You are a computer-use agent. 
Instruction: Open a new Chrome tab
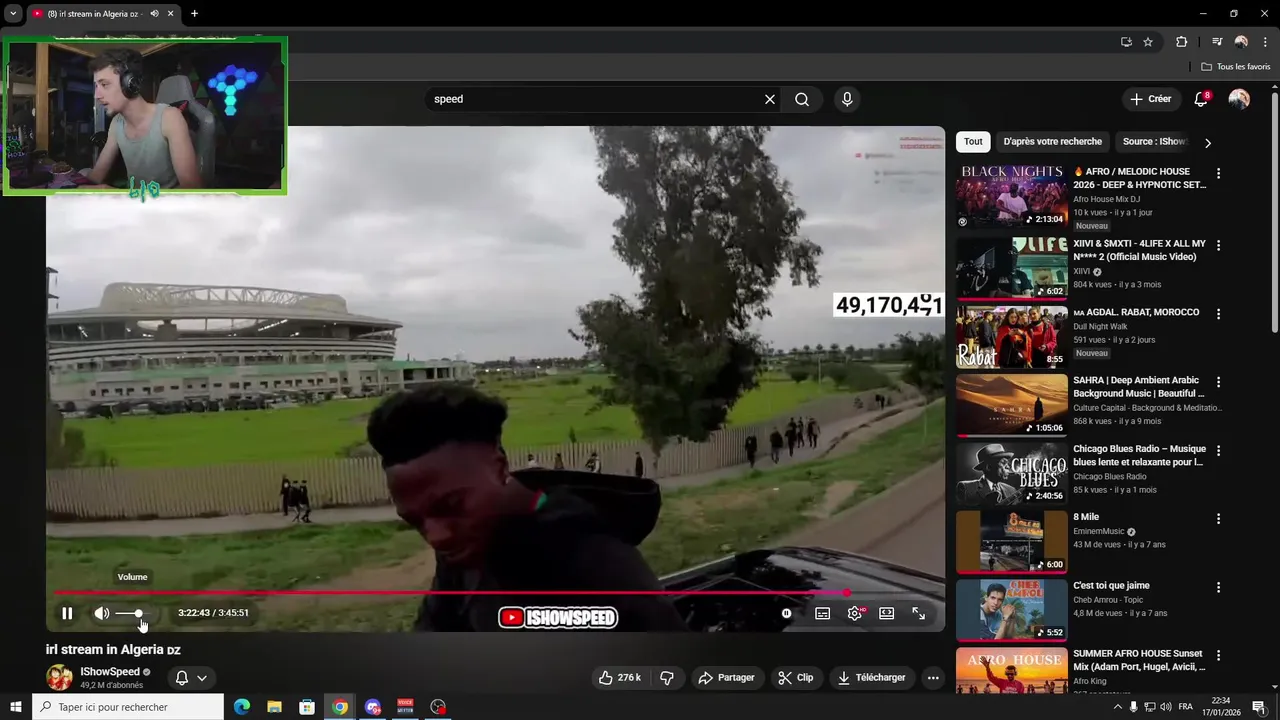[194, 14]
